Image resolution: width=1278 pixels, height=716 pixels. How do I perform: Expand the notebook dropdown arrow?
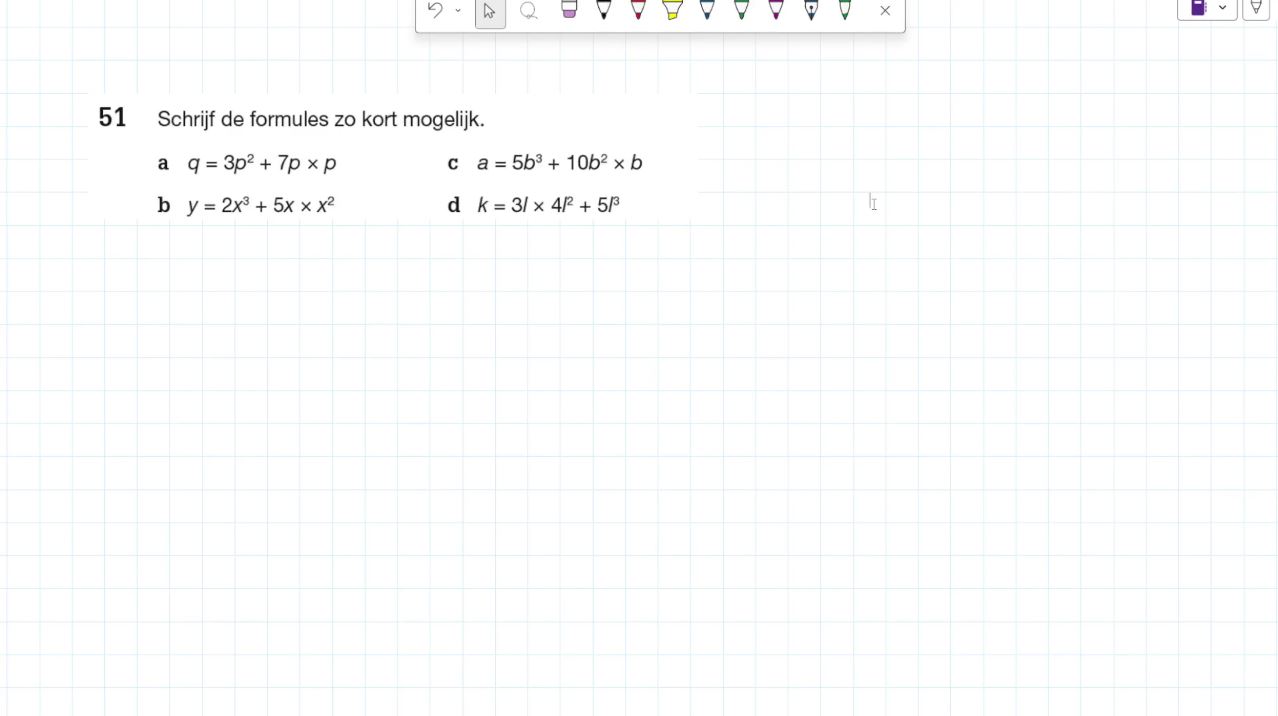coord(1222,8)
